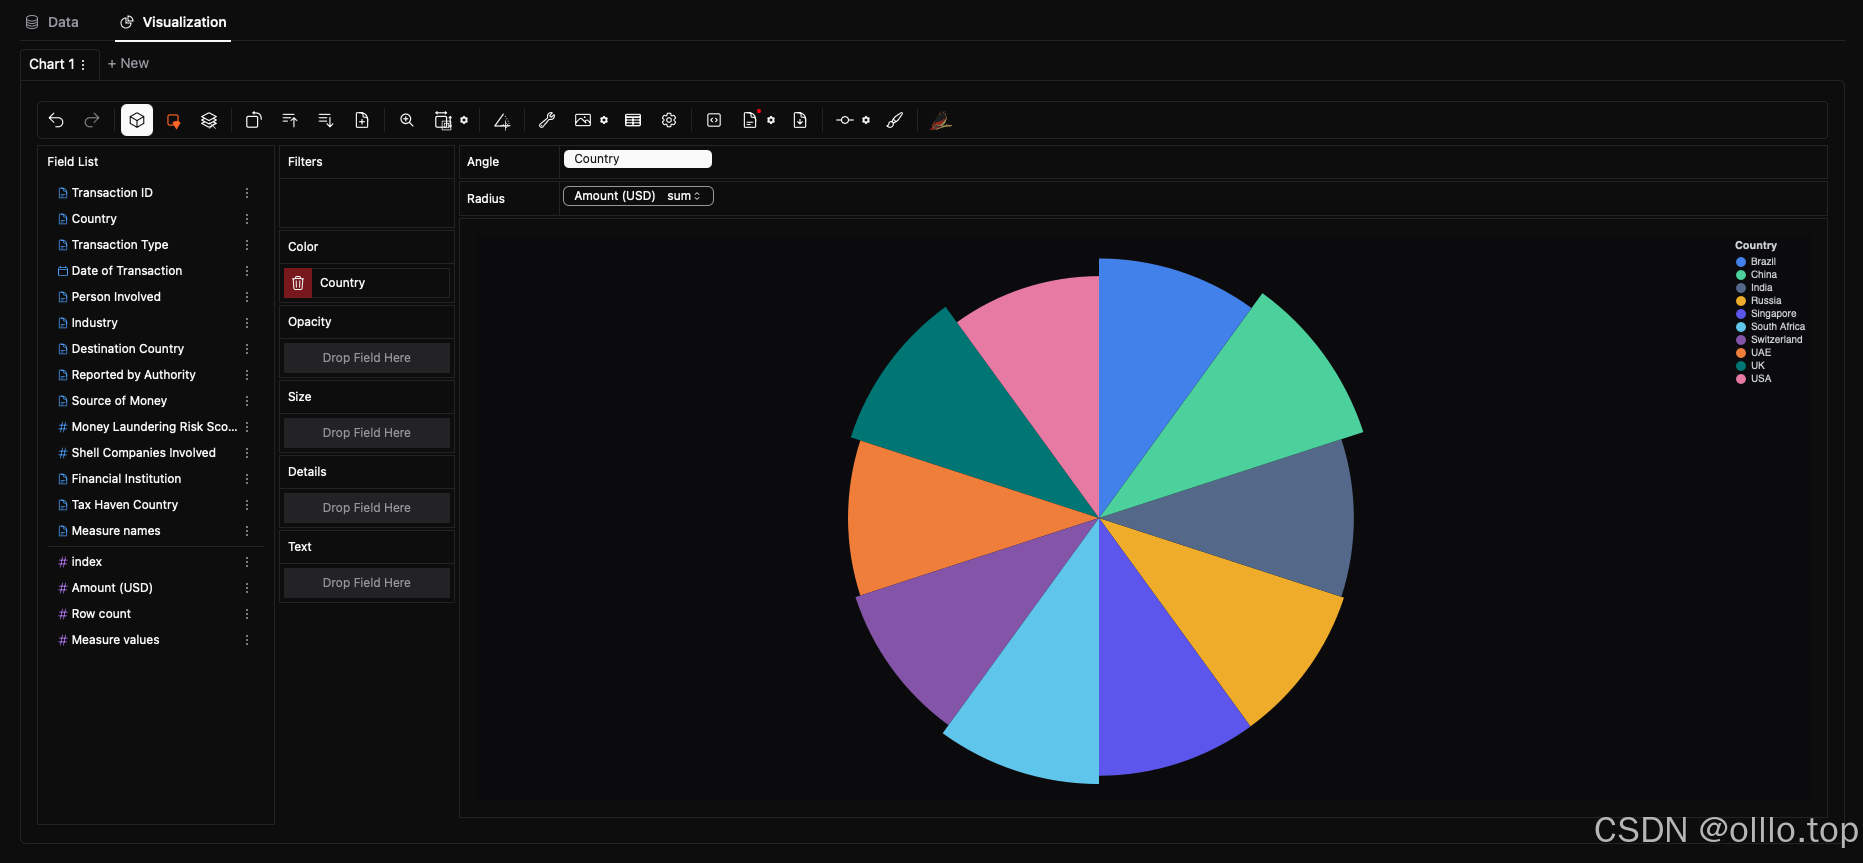1863x863 pixels.
Task: Click the layout resize icon
Action: click(442, 120)
